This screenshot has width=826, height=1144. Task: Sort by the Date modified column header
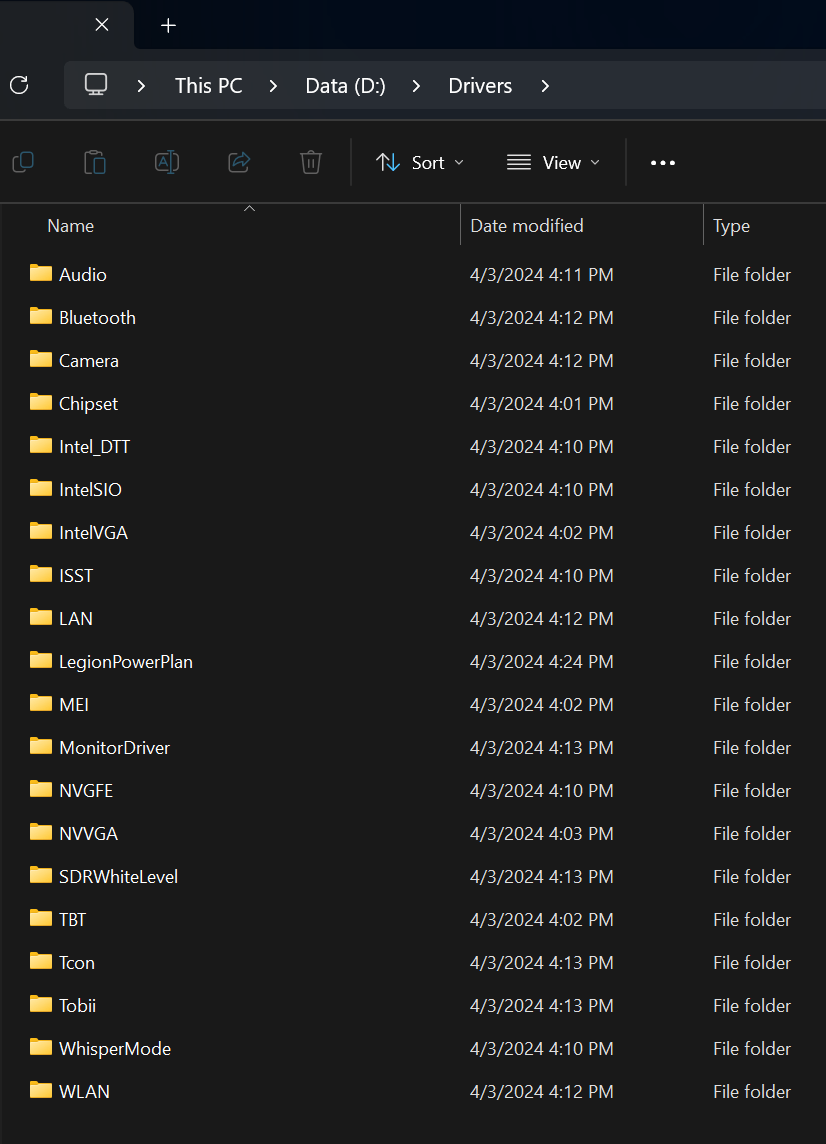(x=527, y=226)
